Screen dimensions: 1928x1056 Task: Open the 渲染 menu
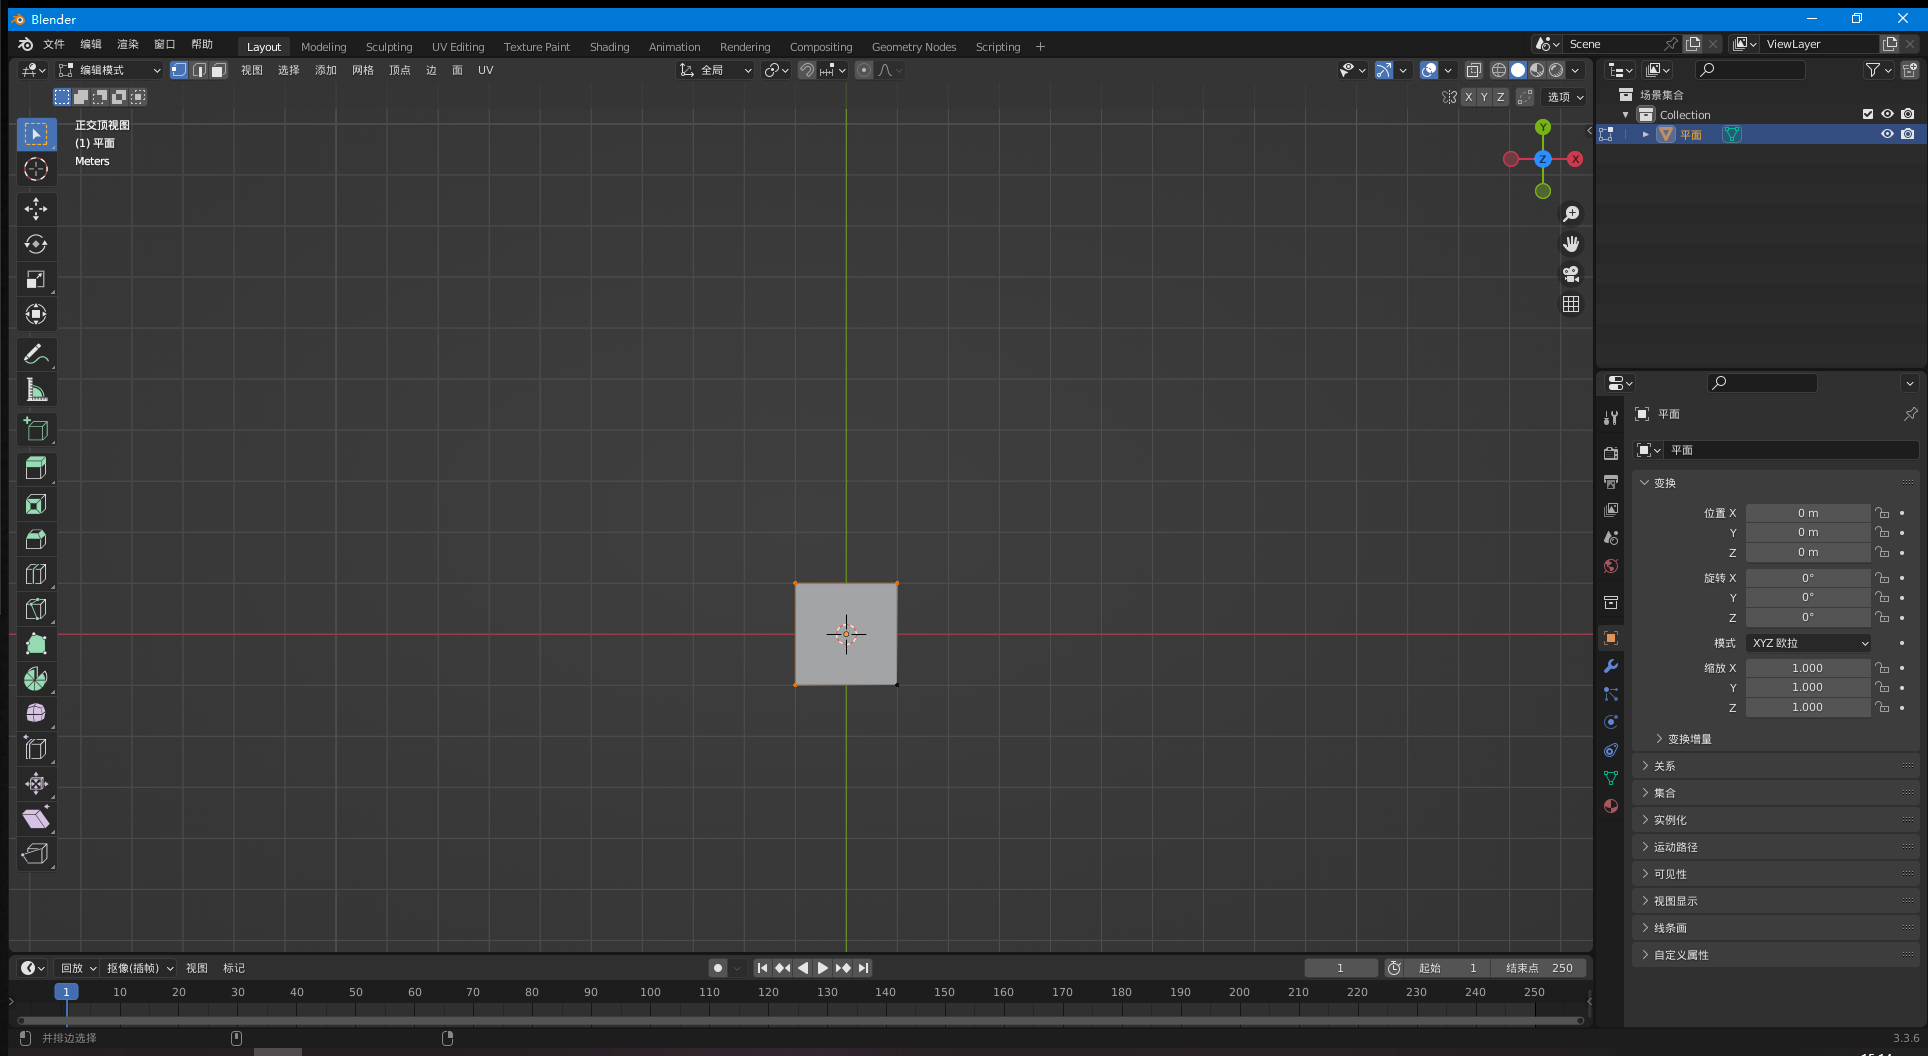click(128, 44)
